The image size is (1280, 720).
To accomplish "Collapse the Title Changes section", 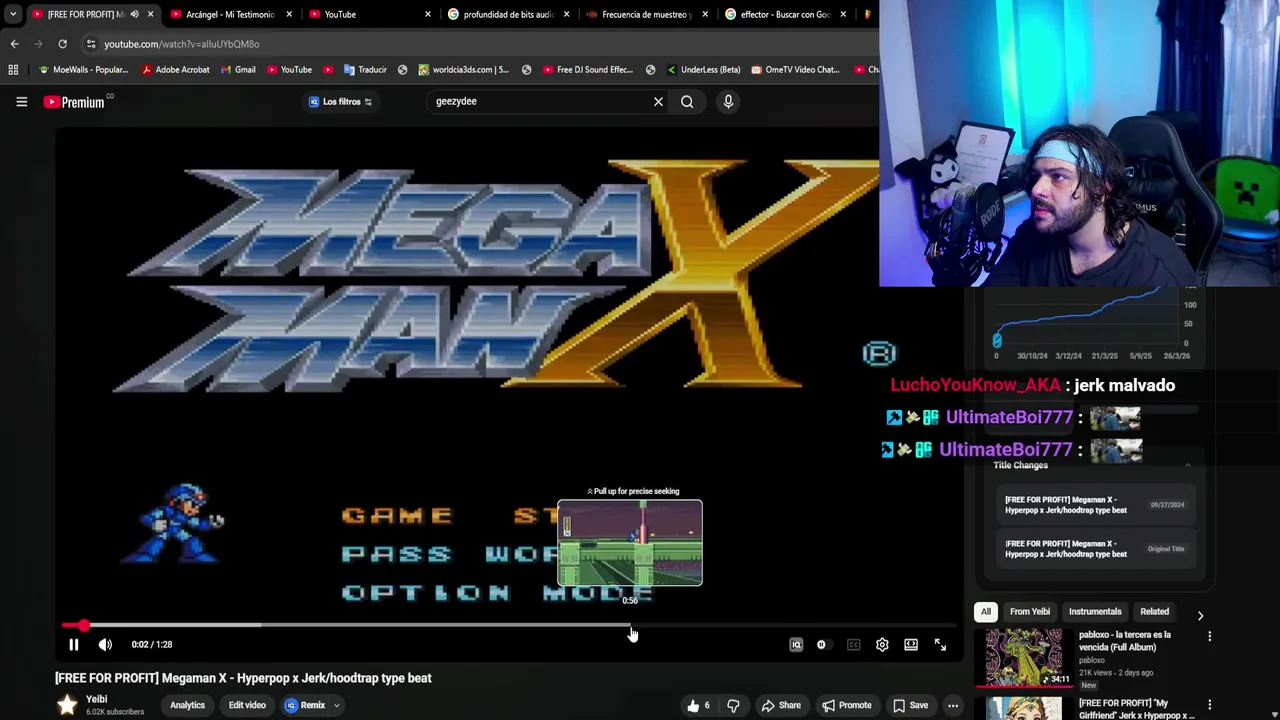I will (1188, 465).
